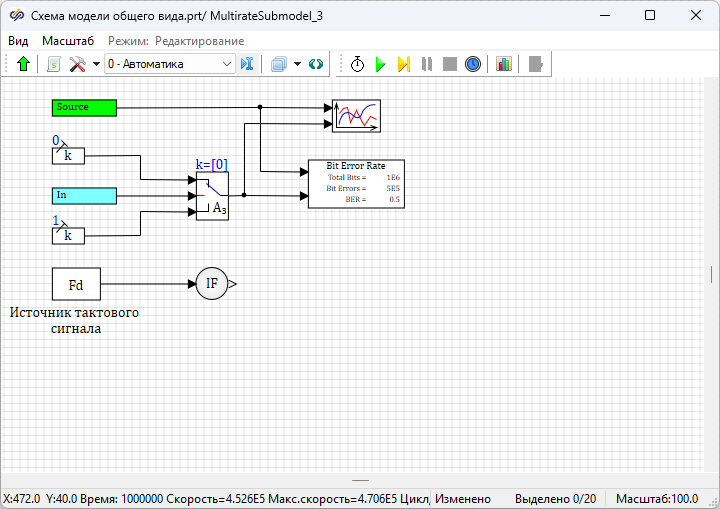Viewport: 720px width, 509px height.
Task: Click the yellow step-forward simulation button
Action: pyautogui.click(x=404, y=64)
